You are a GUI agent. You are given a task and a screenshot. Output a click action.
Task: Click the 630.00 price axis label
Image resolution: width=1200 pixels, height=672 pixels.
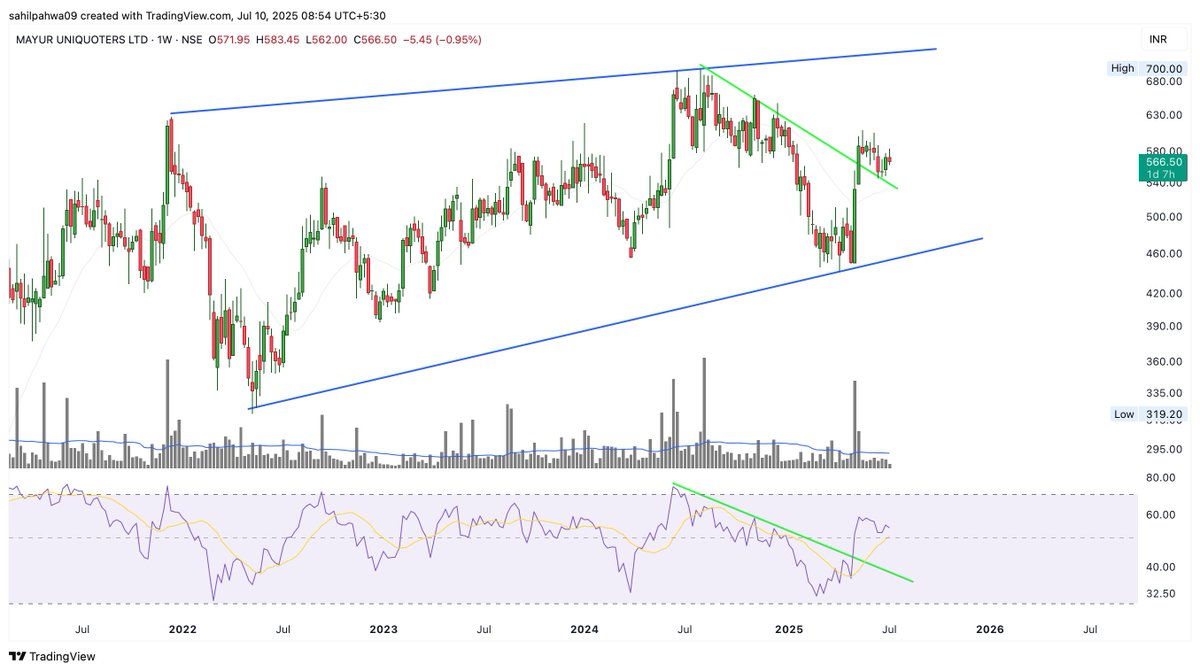1164,116
